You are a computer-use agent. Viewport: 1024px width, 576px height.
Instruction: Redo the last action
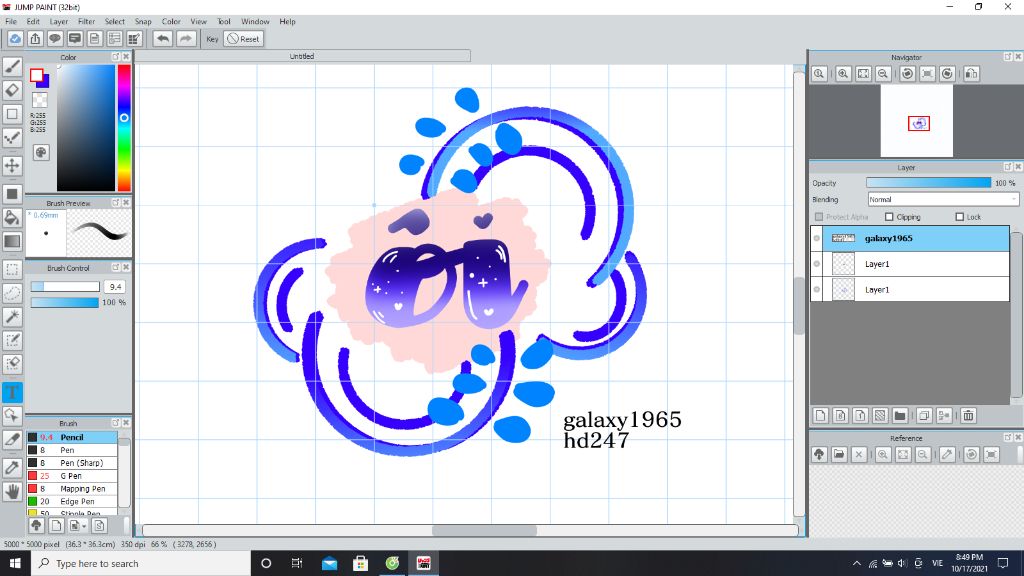click(x=186, y=39)
